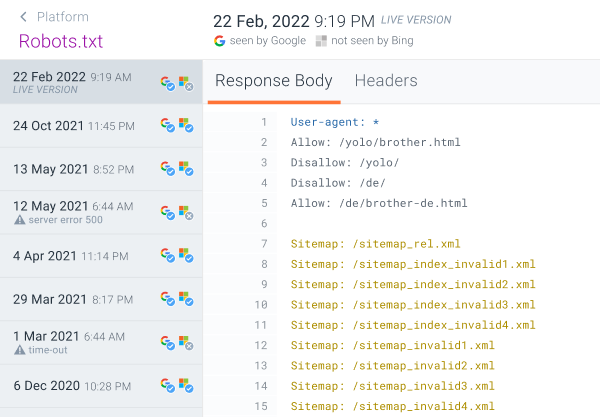
Task: Click line number 1 in the gutter
Action: point(264,122)
